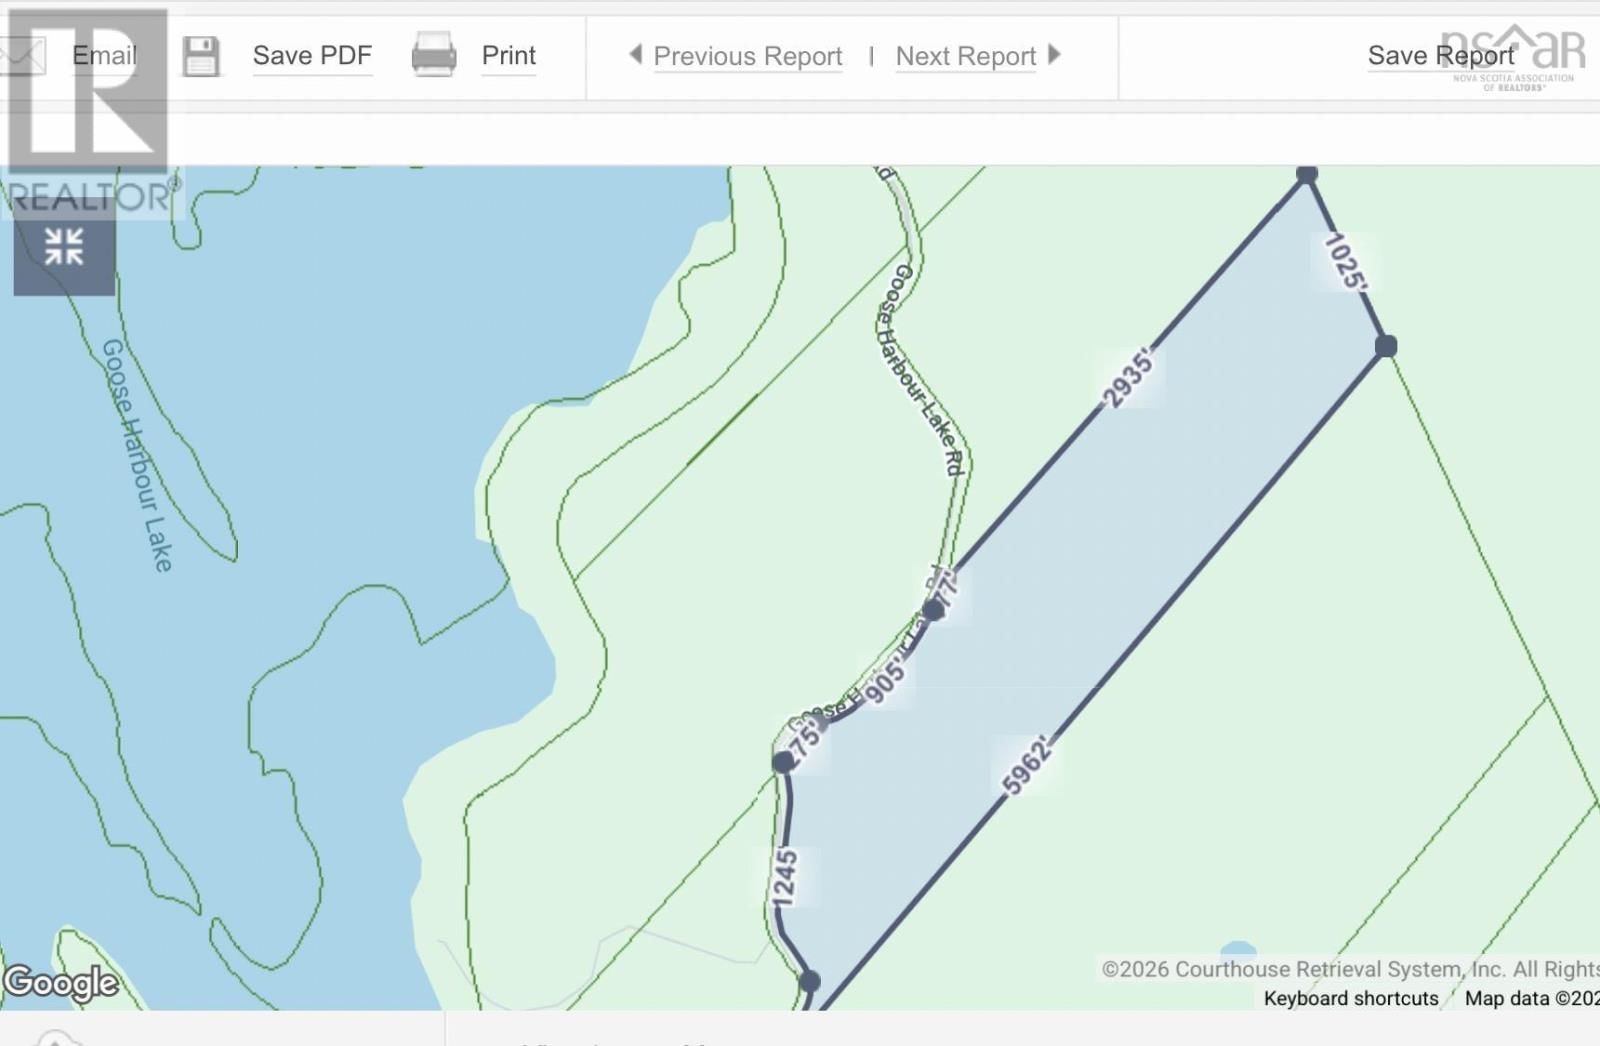
Task: Click the Google logo on the map
Action: [x=62, y=983]
